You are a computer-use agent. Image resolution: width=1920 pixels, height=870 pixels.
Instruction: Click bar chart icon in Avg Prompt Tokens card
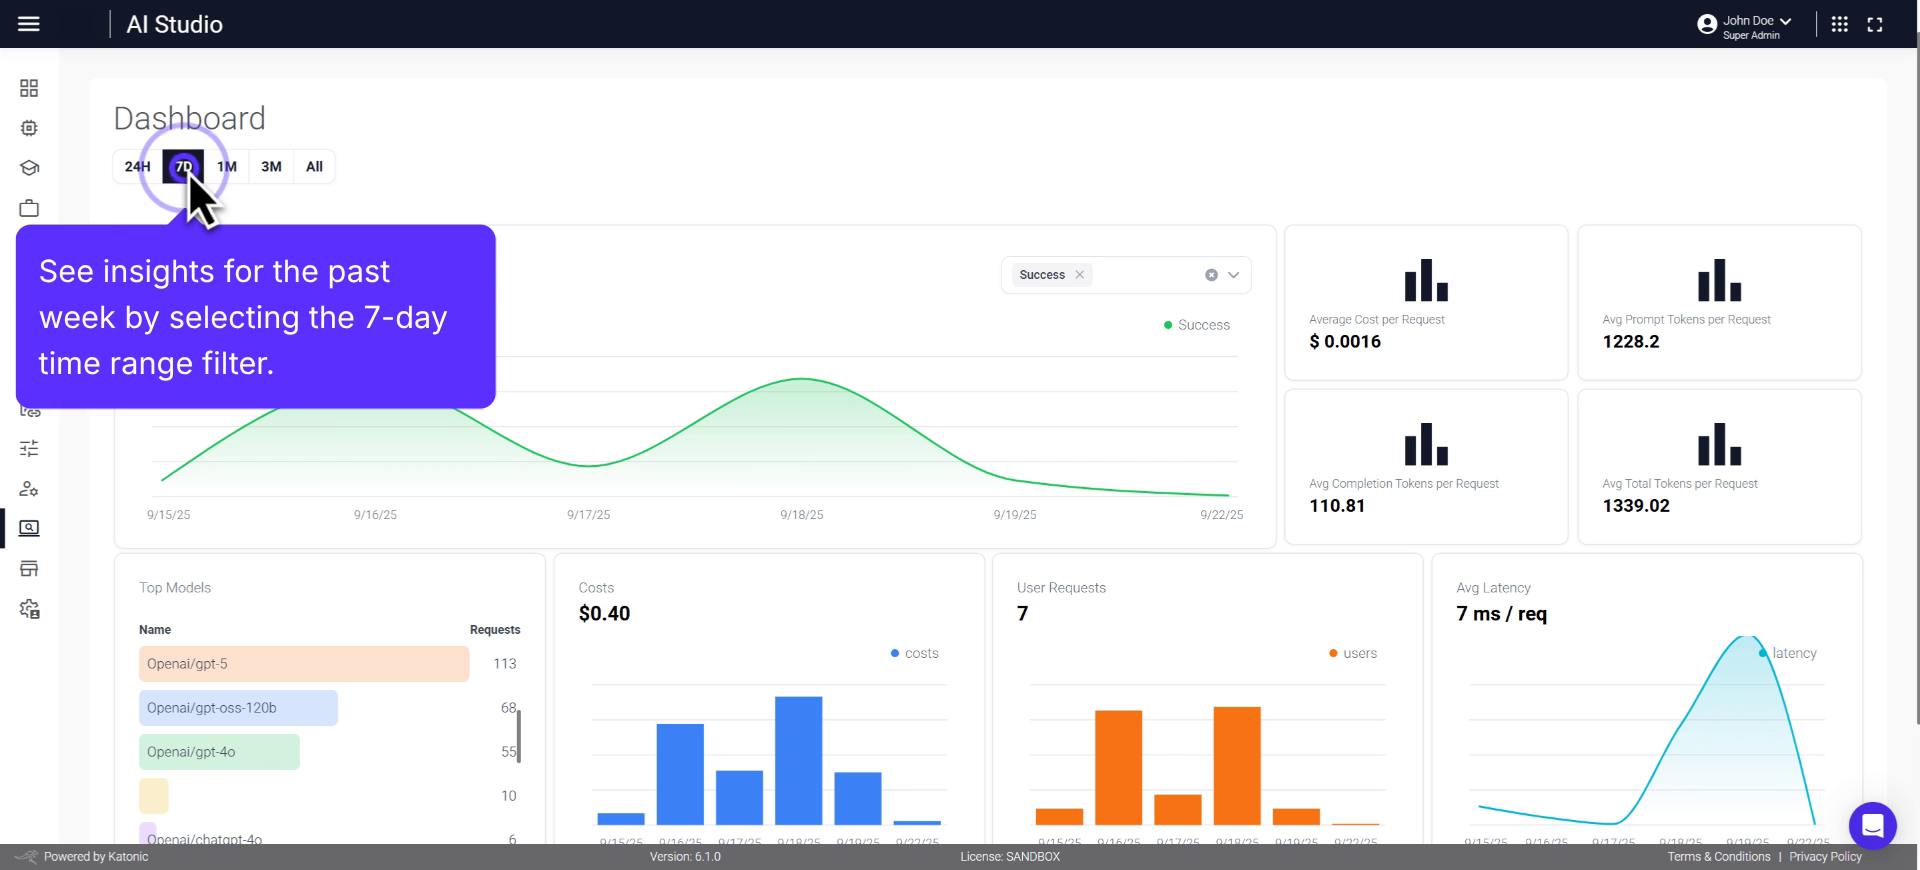(x=1719, y=281)
